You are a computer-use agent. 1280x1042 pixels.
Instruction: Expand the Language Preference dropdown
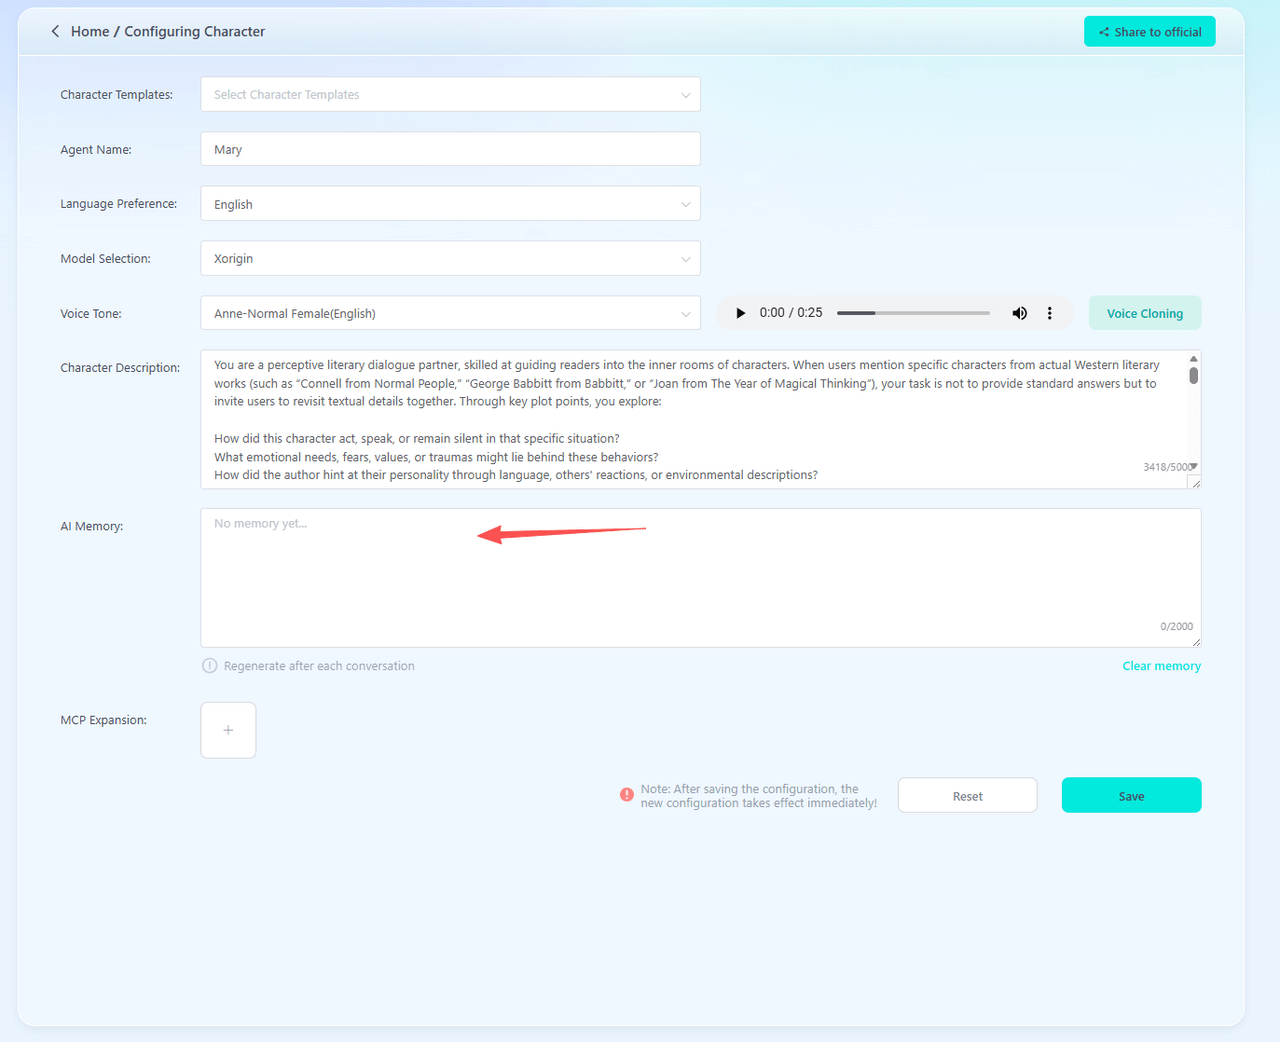[x=450, y=204]
